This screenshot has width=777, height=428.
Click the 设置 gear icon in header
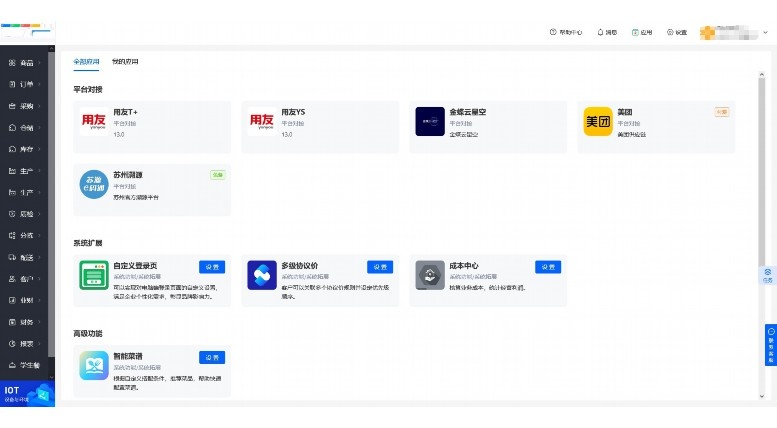tap(670, 32)
